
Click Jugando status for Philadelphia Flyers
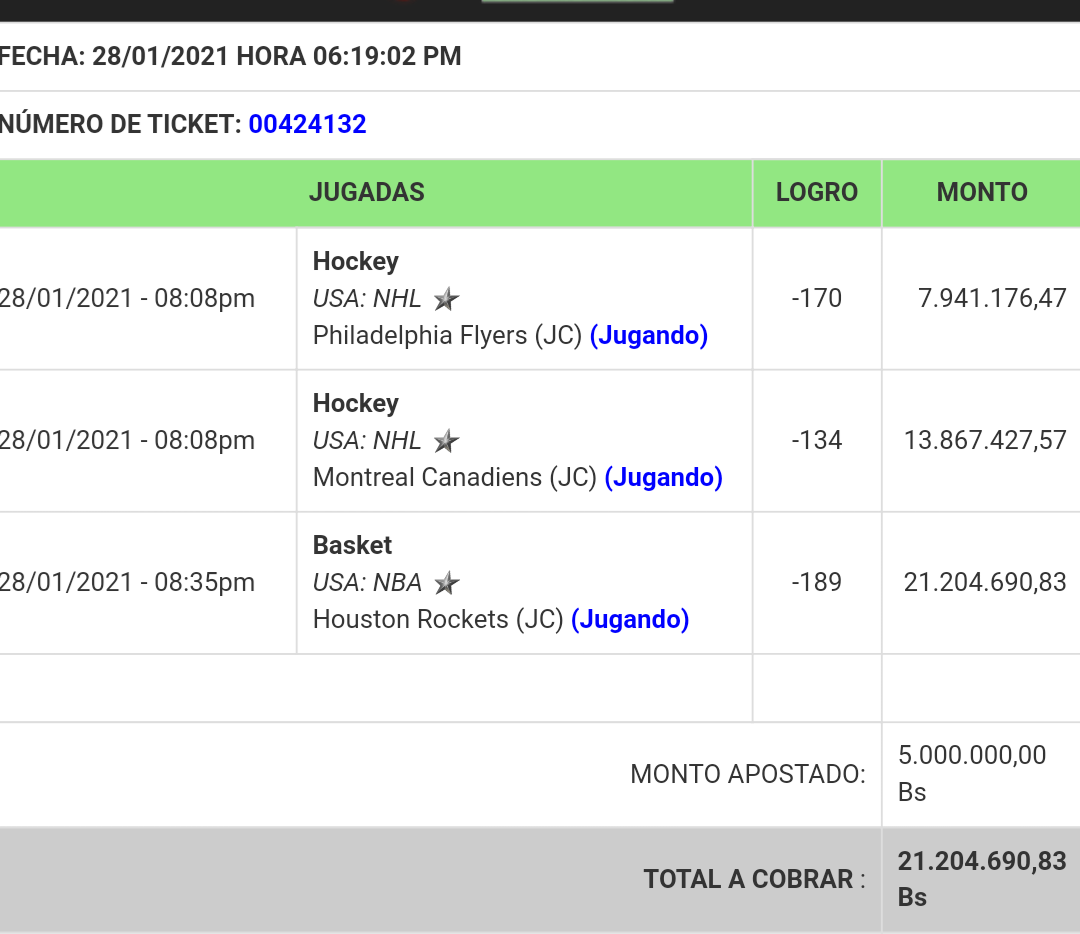coord(649,335)
